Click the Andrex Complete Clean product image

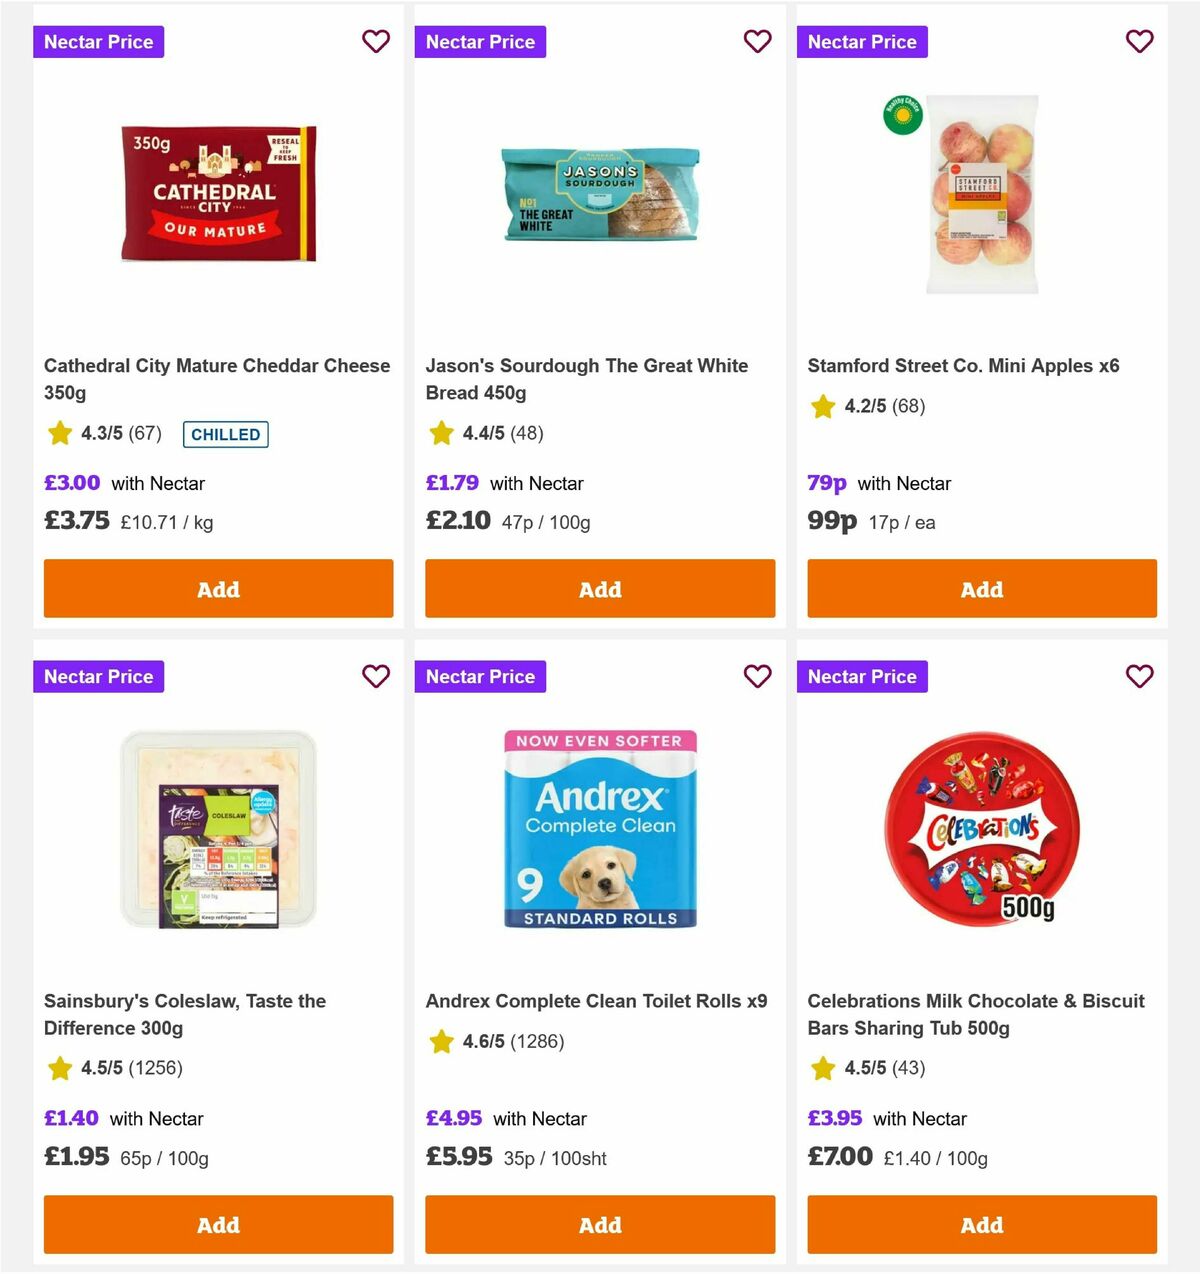coord(599,830)
